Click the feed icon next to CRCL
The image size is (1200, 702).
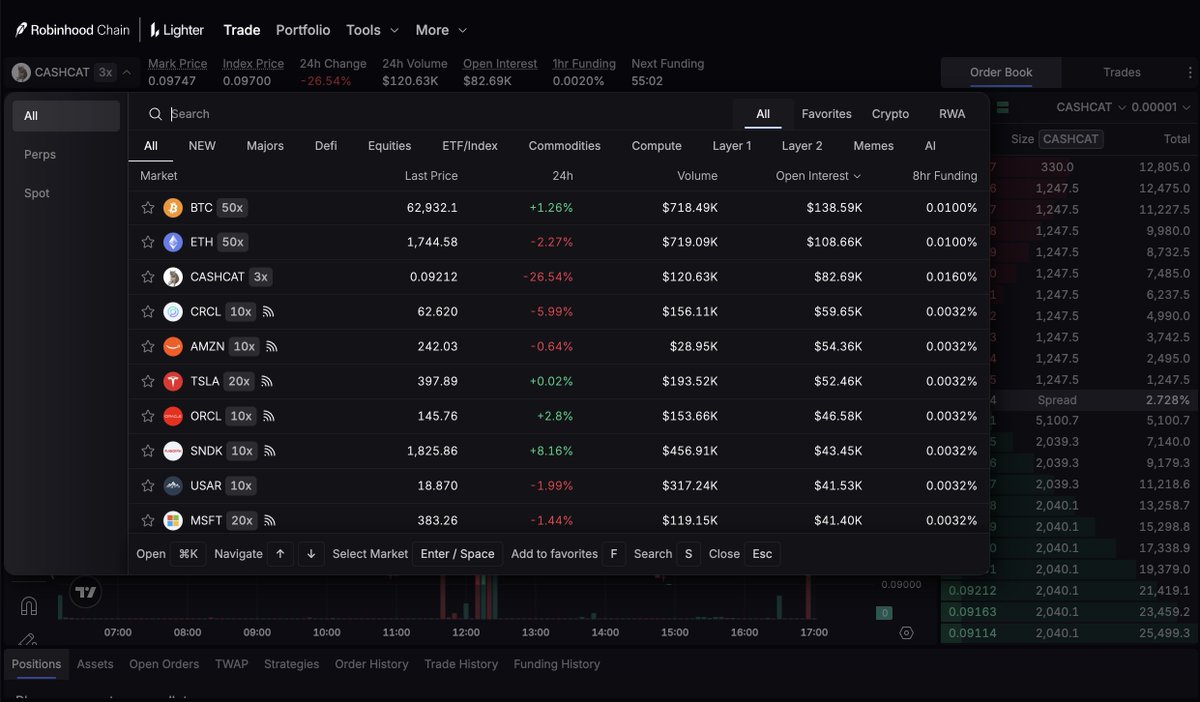(x=268, y=312)
